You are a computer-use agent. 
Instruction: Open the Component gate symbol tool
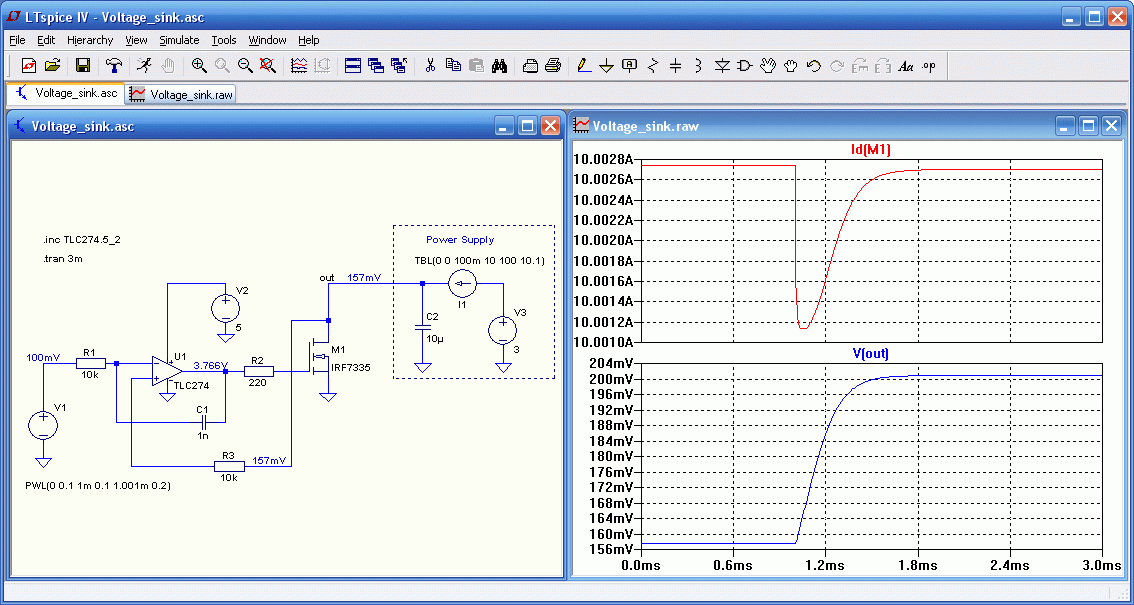coord(744,66)
